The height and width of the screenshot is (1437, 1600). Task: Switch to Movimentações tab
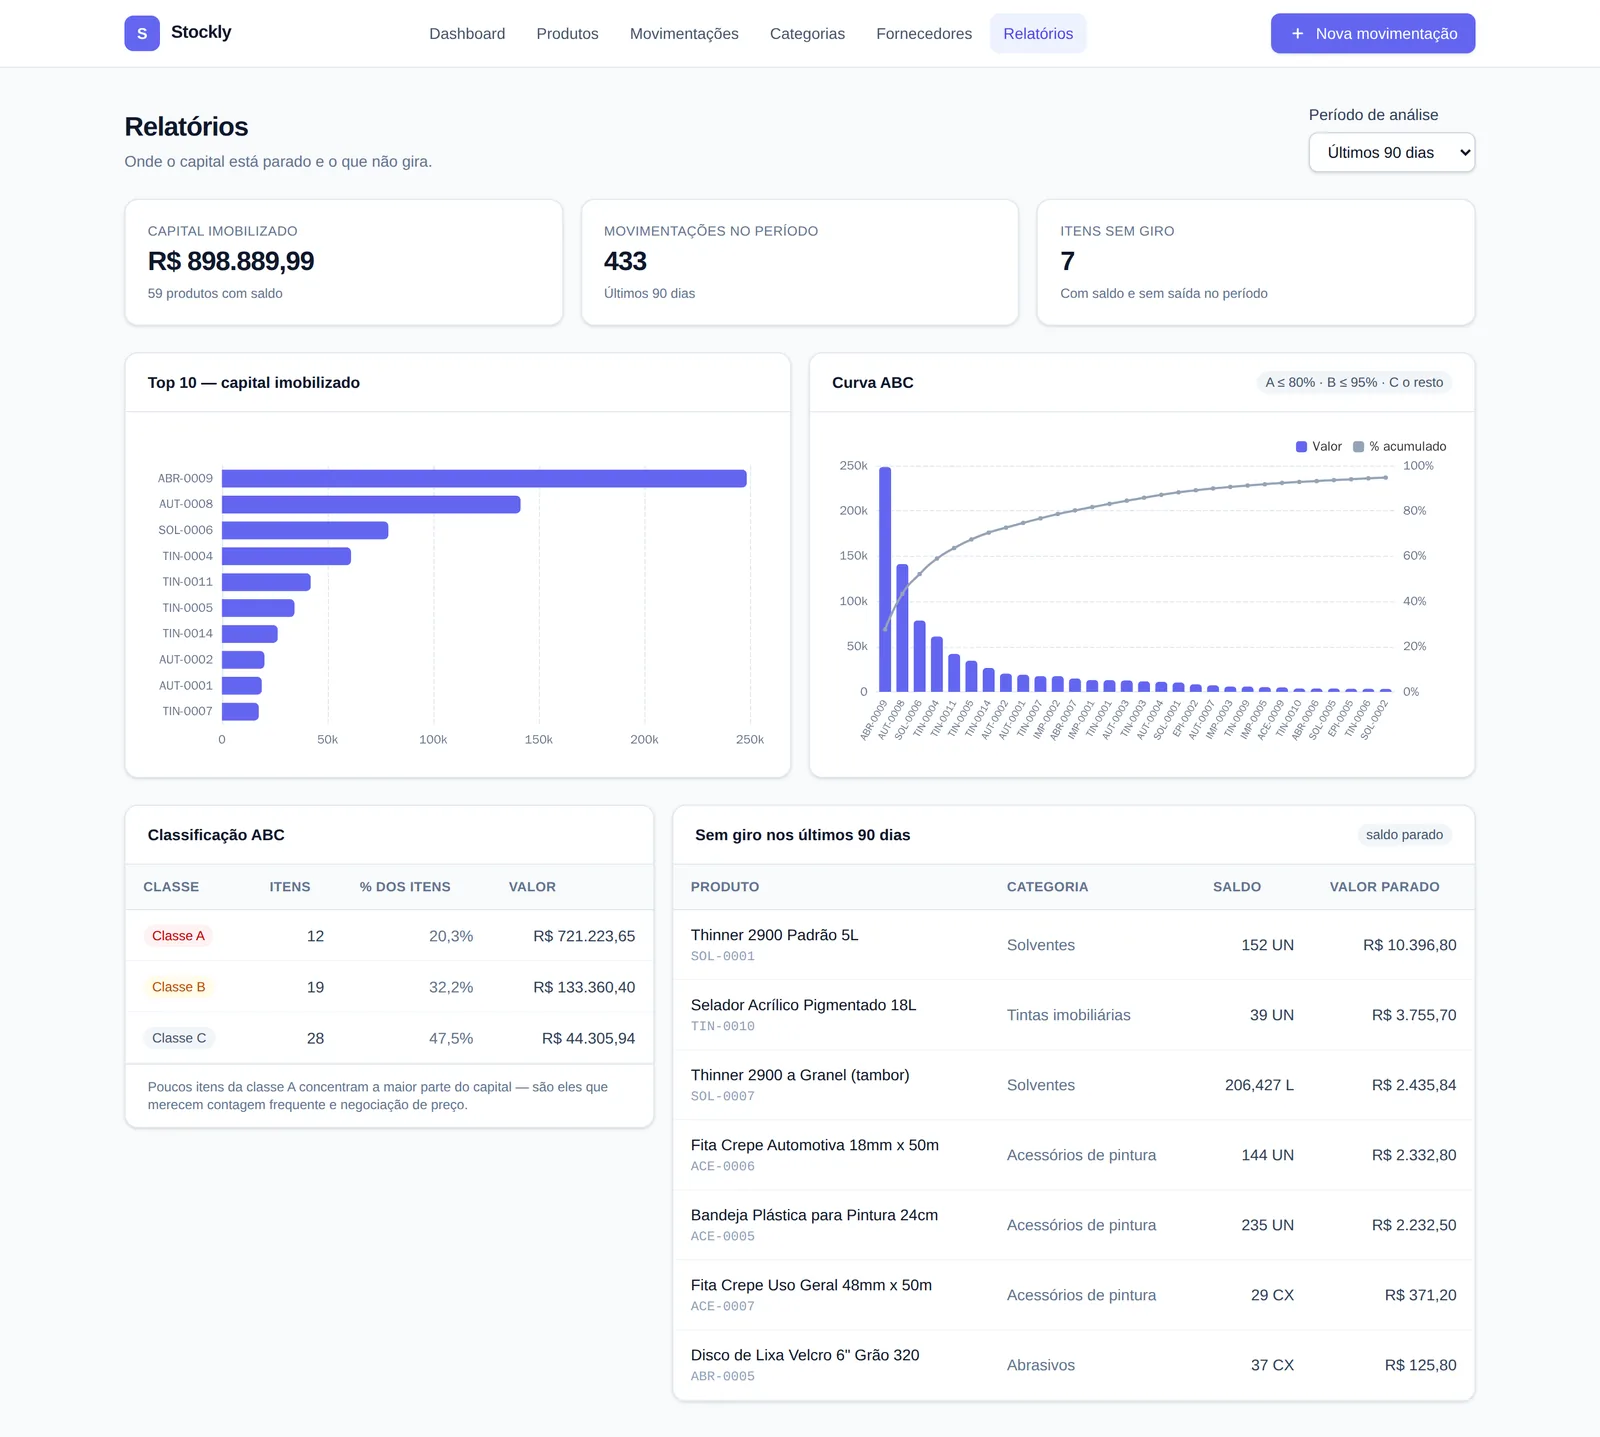click(684, 34)
